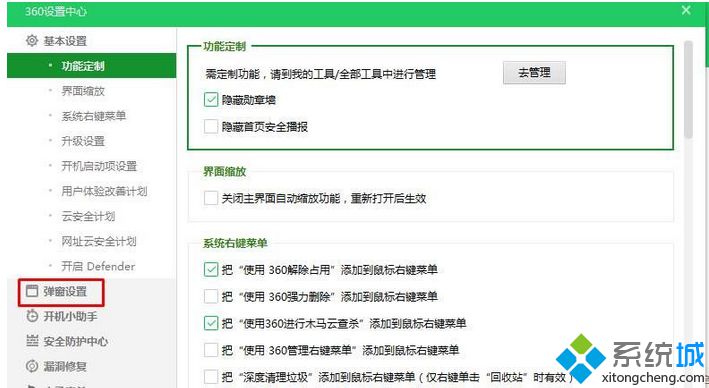Open 开机小助手 section label
The width and height of the screenshot is (709, 388).
tap(70, 316)
